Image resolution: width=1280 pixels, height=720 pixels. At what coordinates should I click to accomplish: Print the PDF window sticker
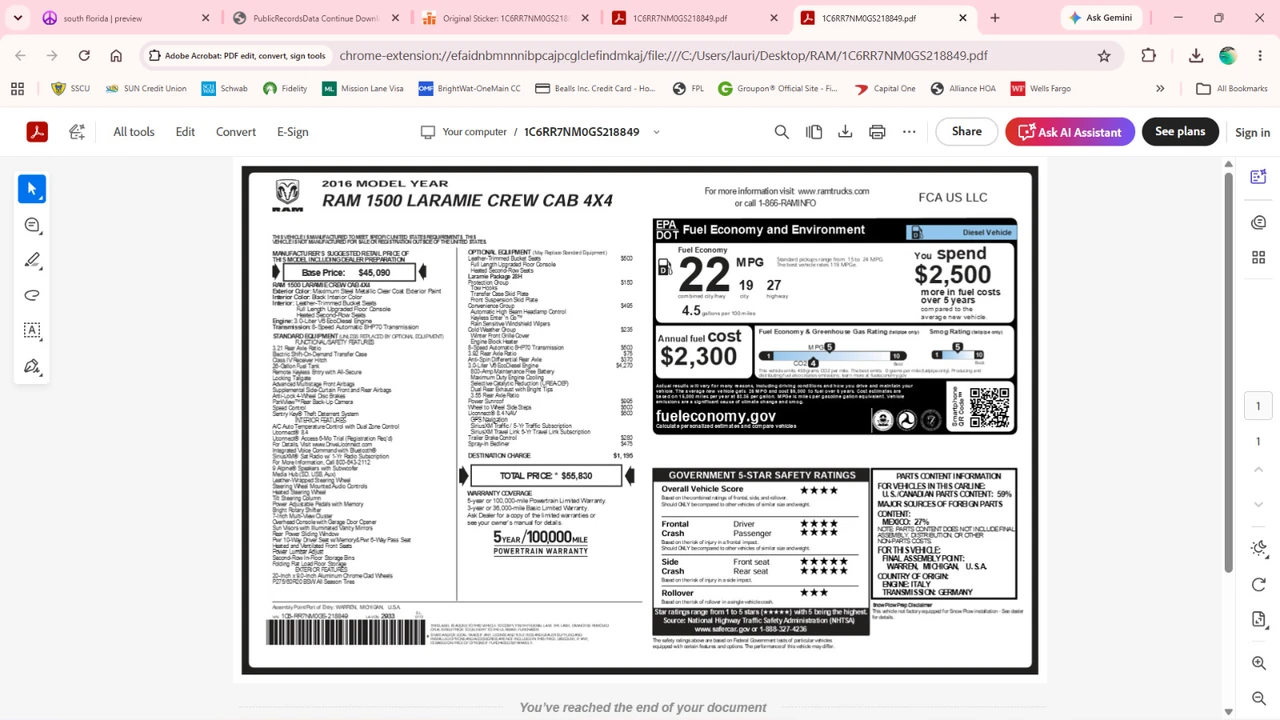(877, 132)
